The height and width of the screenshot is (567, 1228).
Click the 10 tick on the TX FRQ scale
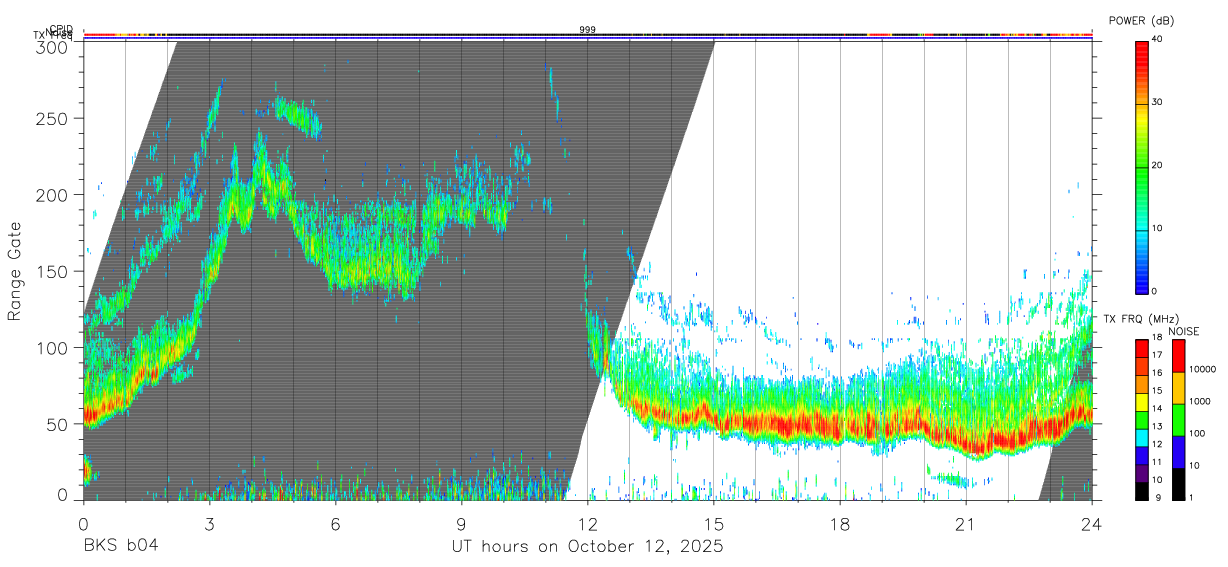(x=1157, y=481)
